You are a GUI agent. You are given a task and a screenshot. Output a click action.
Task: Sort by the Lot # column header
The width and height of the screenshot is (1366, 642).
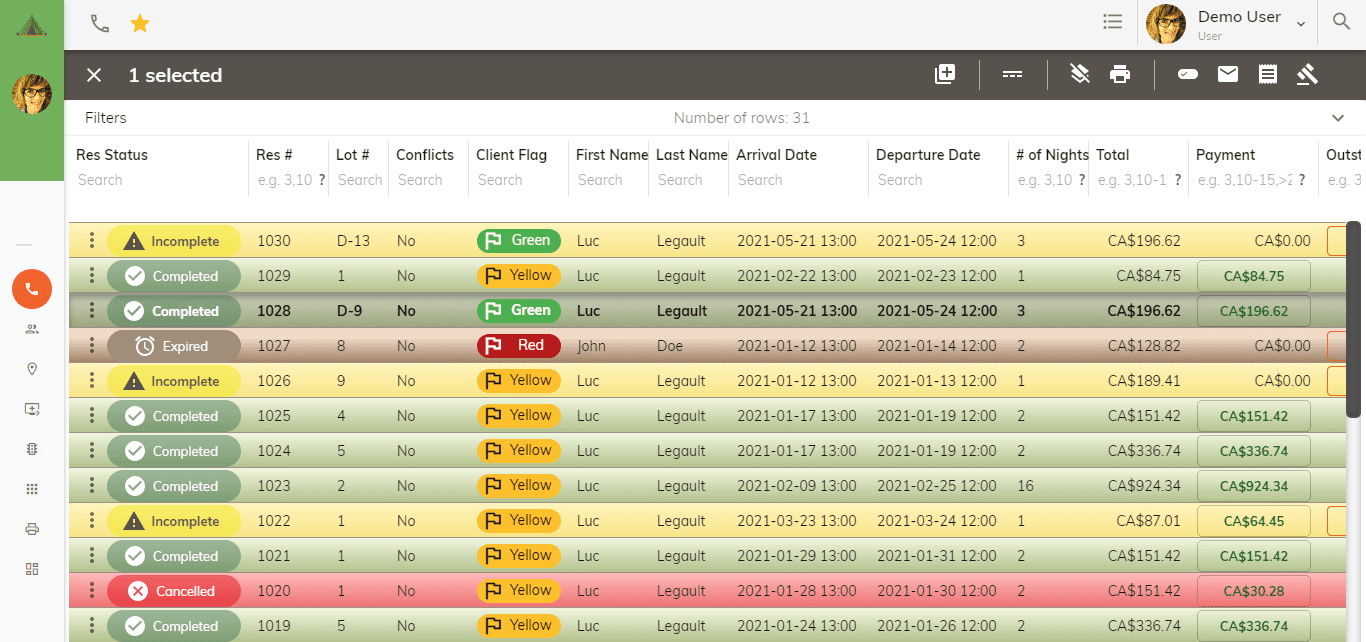(x=353, y=155)
